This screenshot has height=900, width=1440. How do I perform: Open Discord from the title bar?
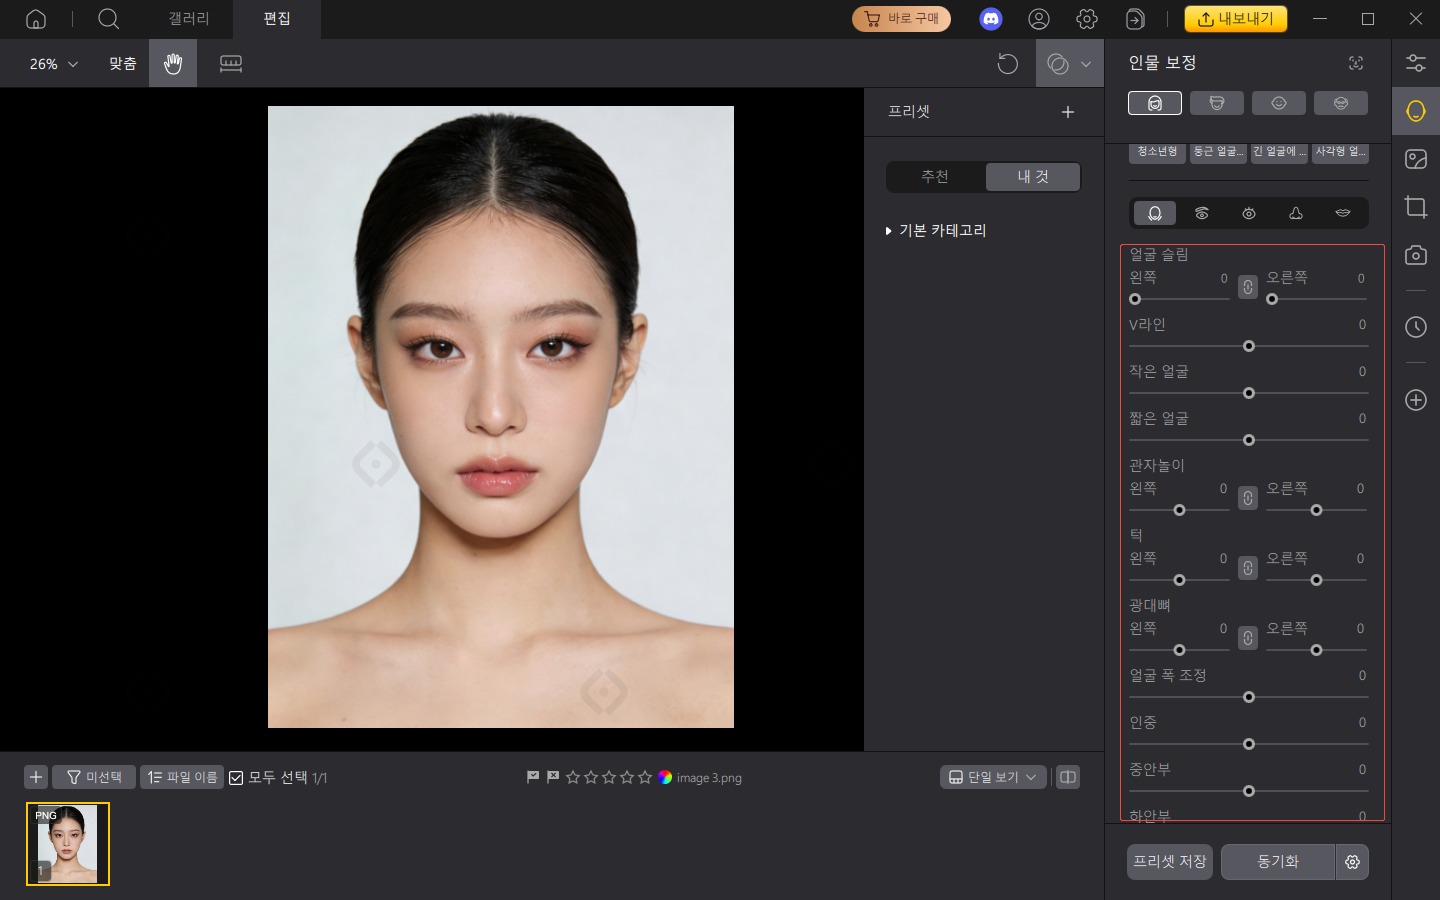(990, 18)
